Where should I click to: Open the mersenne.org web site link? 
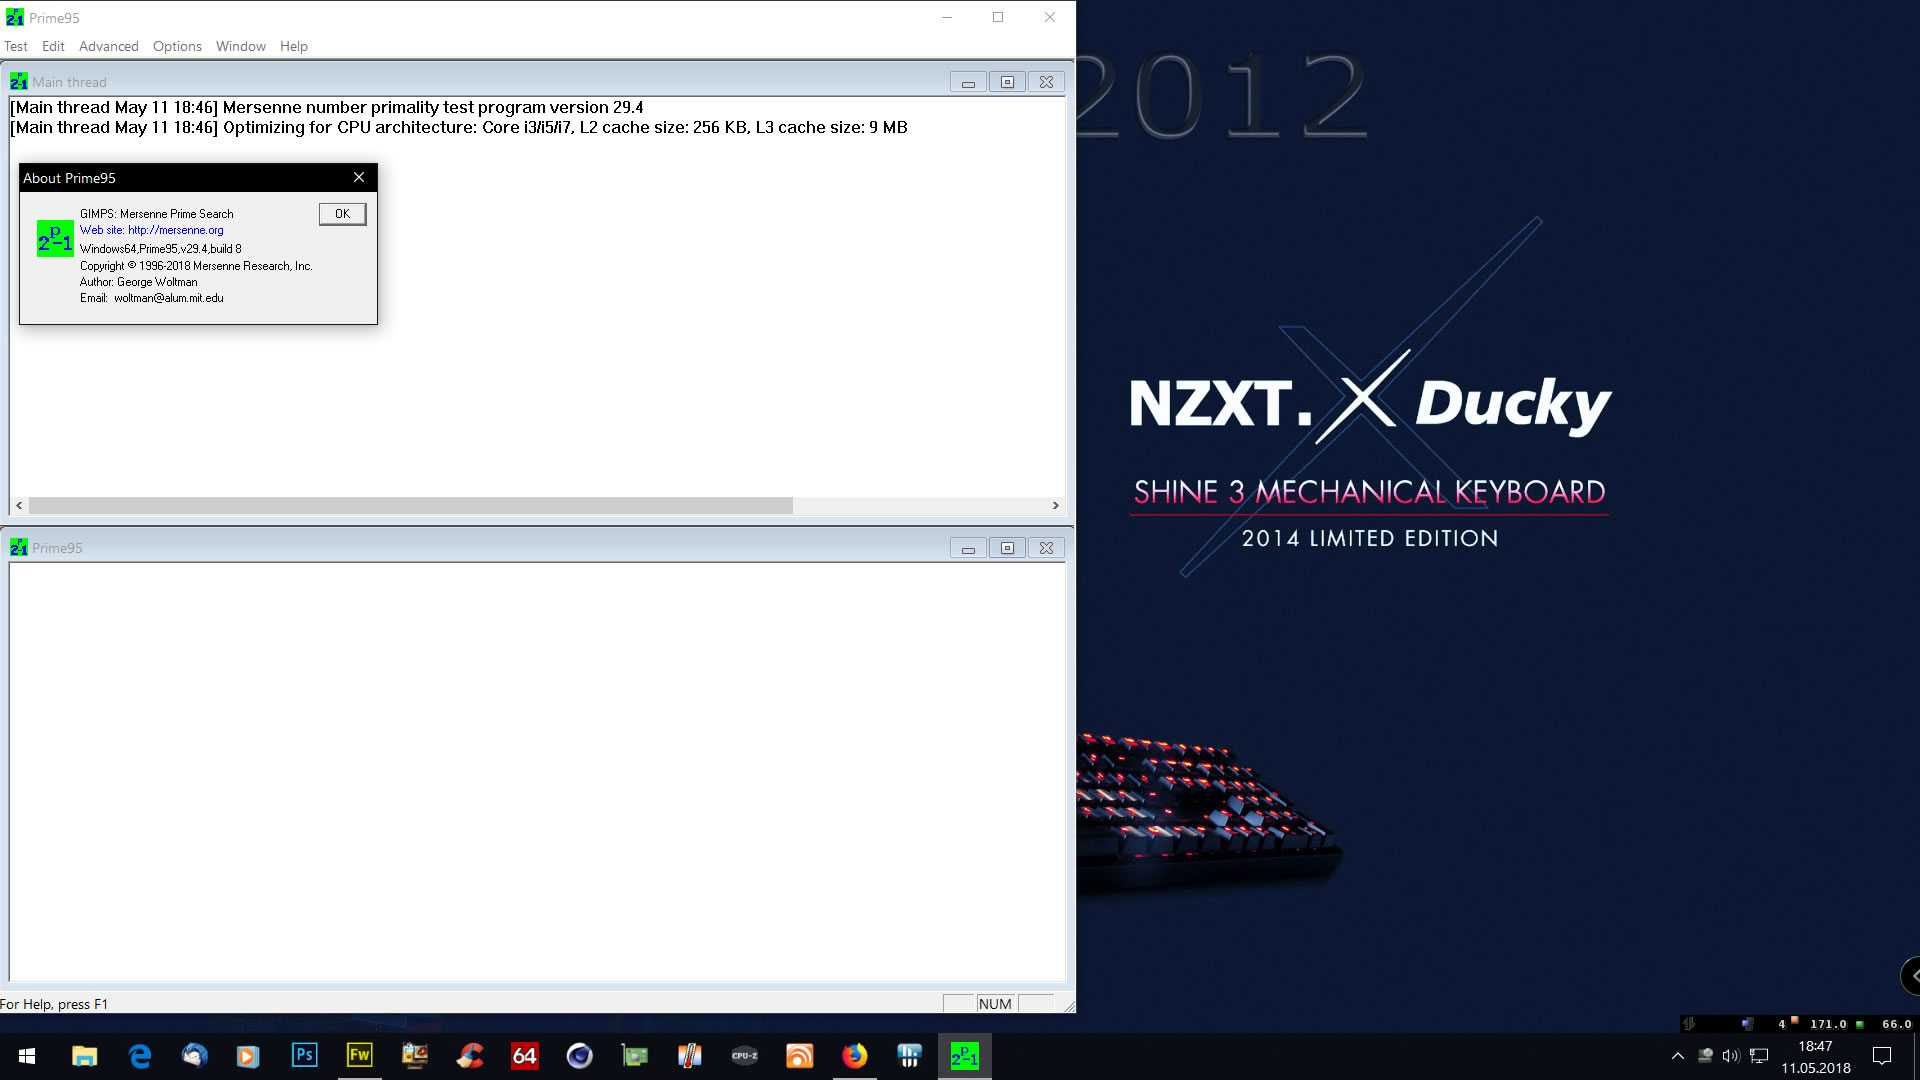pos(175,230)
